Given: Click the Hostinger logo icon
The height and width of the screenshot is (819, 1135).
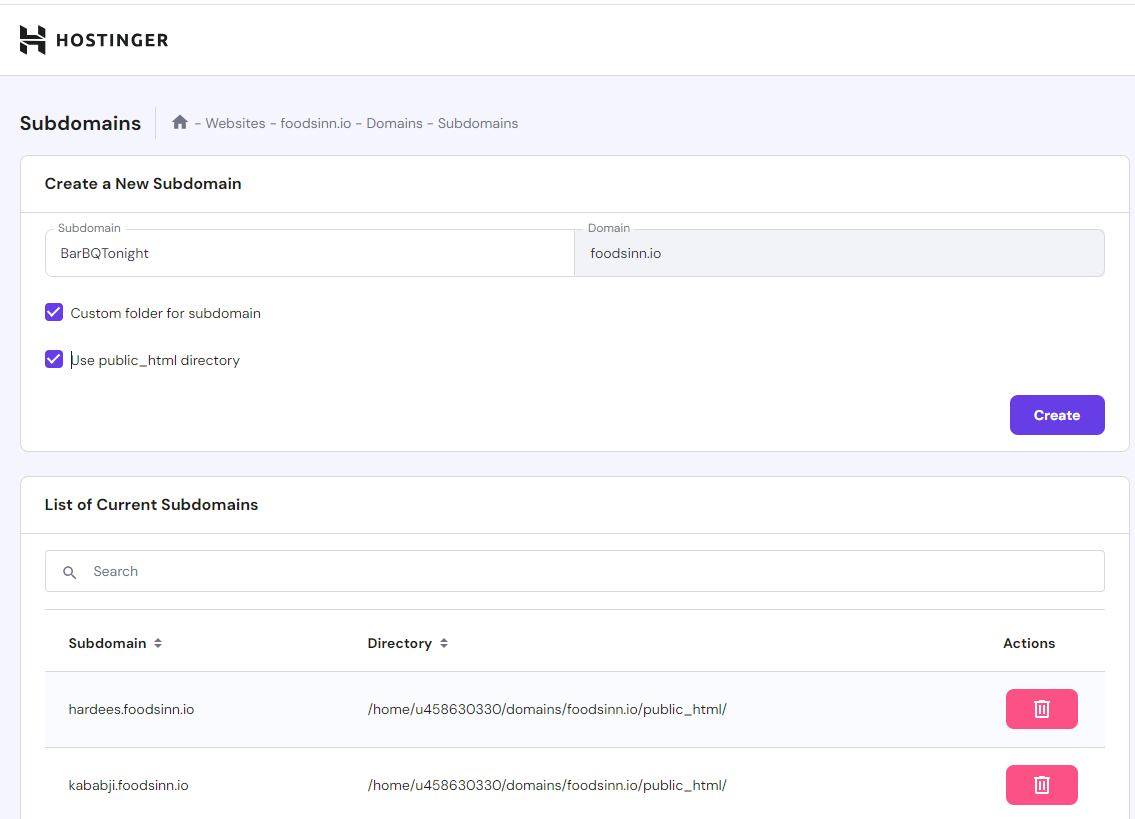Looking at the screenshot, I should [x=33, y=40].
